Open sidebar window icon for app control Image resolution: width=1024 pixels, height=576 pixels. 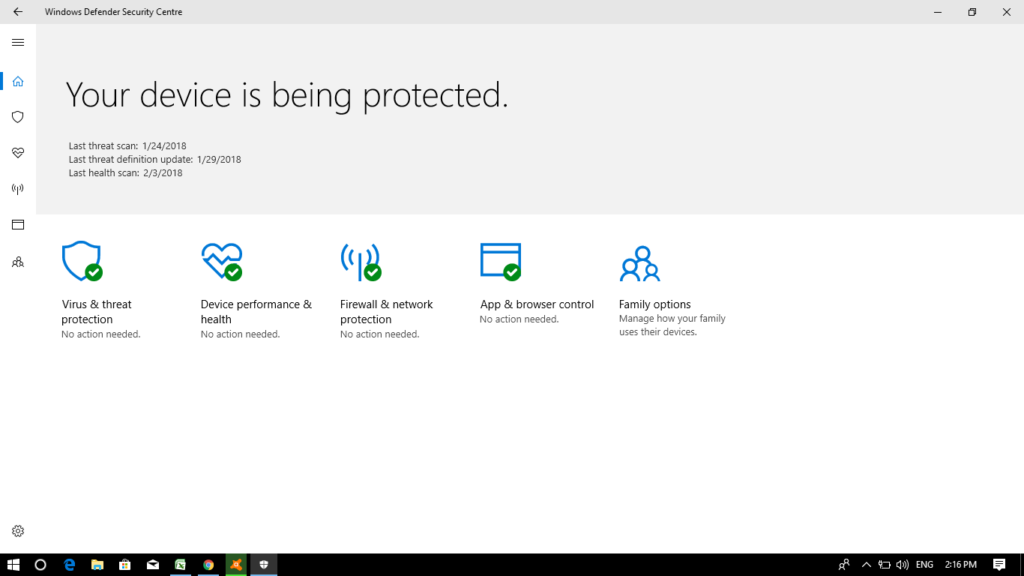(x=18, y=225)
